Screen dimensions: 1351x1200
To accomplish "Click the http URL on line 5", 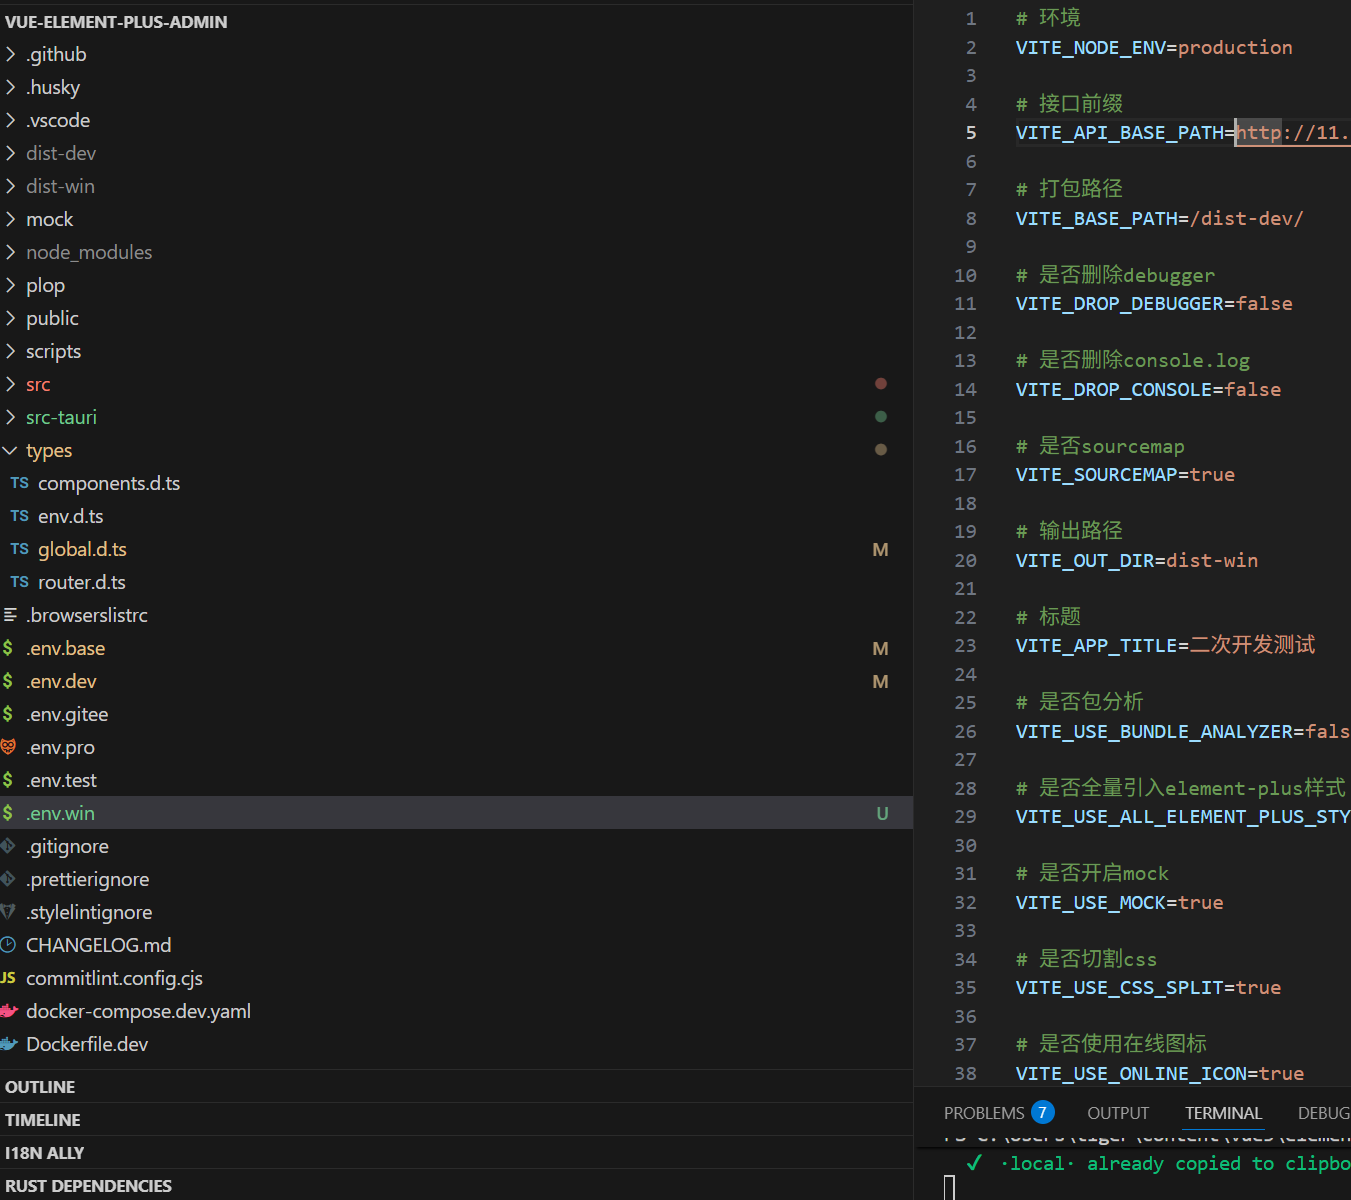I will click(1293, 133).
